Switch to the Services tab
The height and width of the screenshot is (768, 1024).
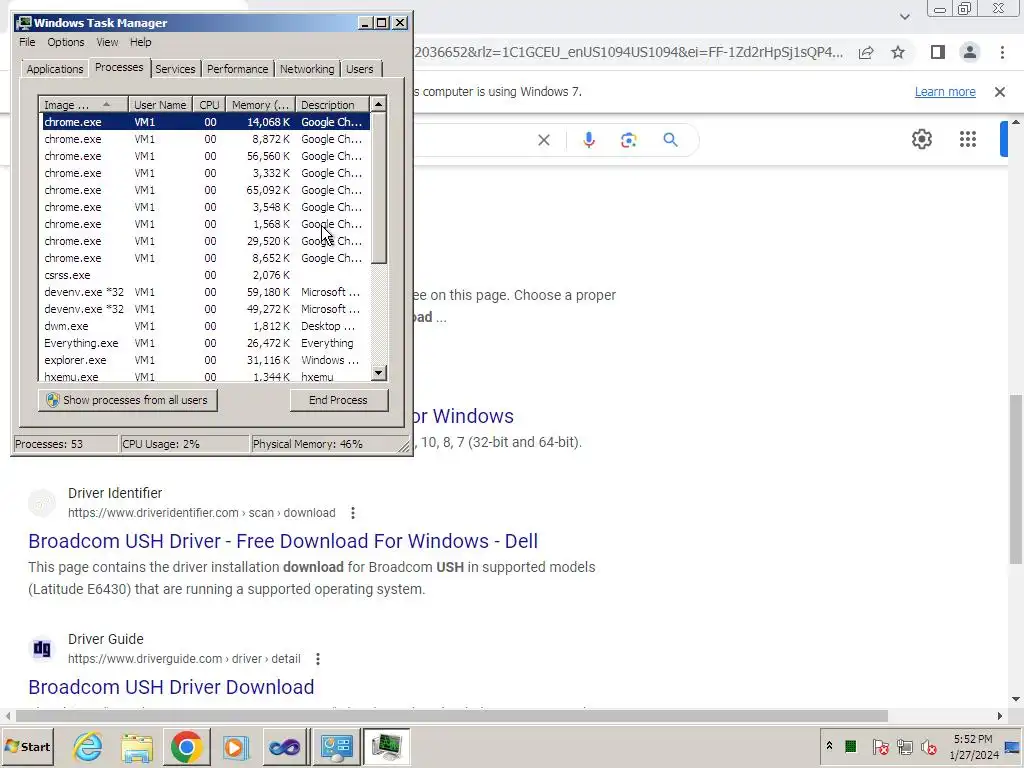point(175,69)
